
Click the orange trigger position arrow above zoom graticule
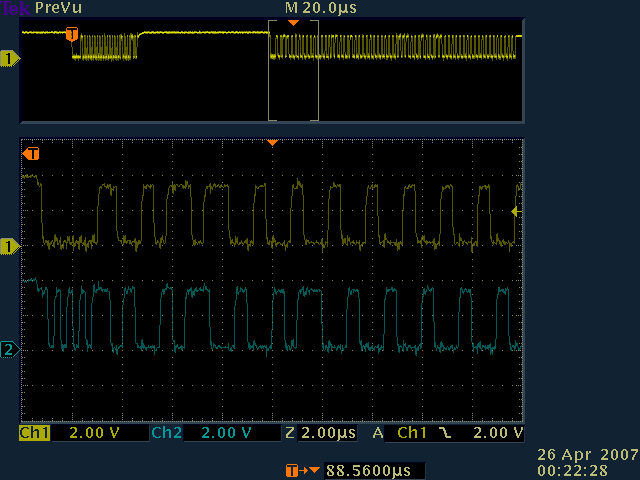[x=272, y=142]
